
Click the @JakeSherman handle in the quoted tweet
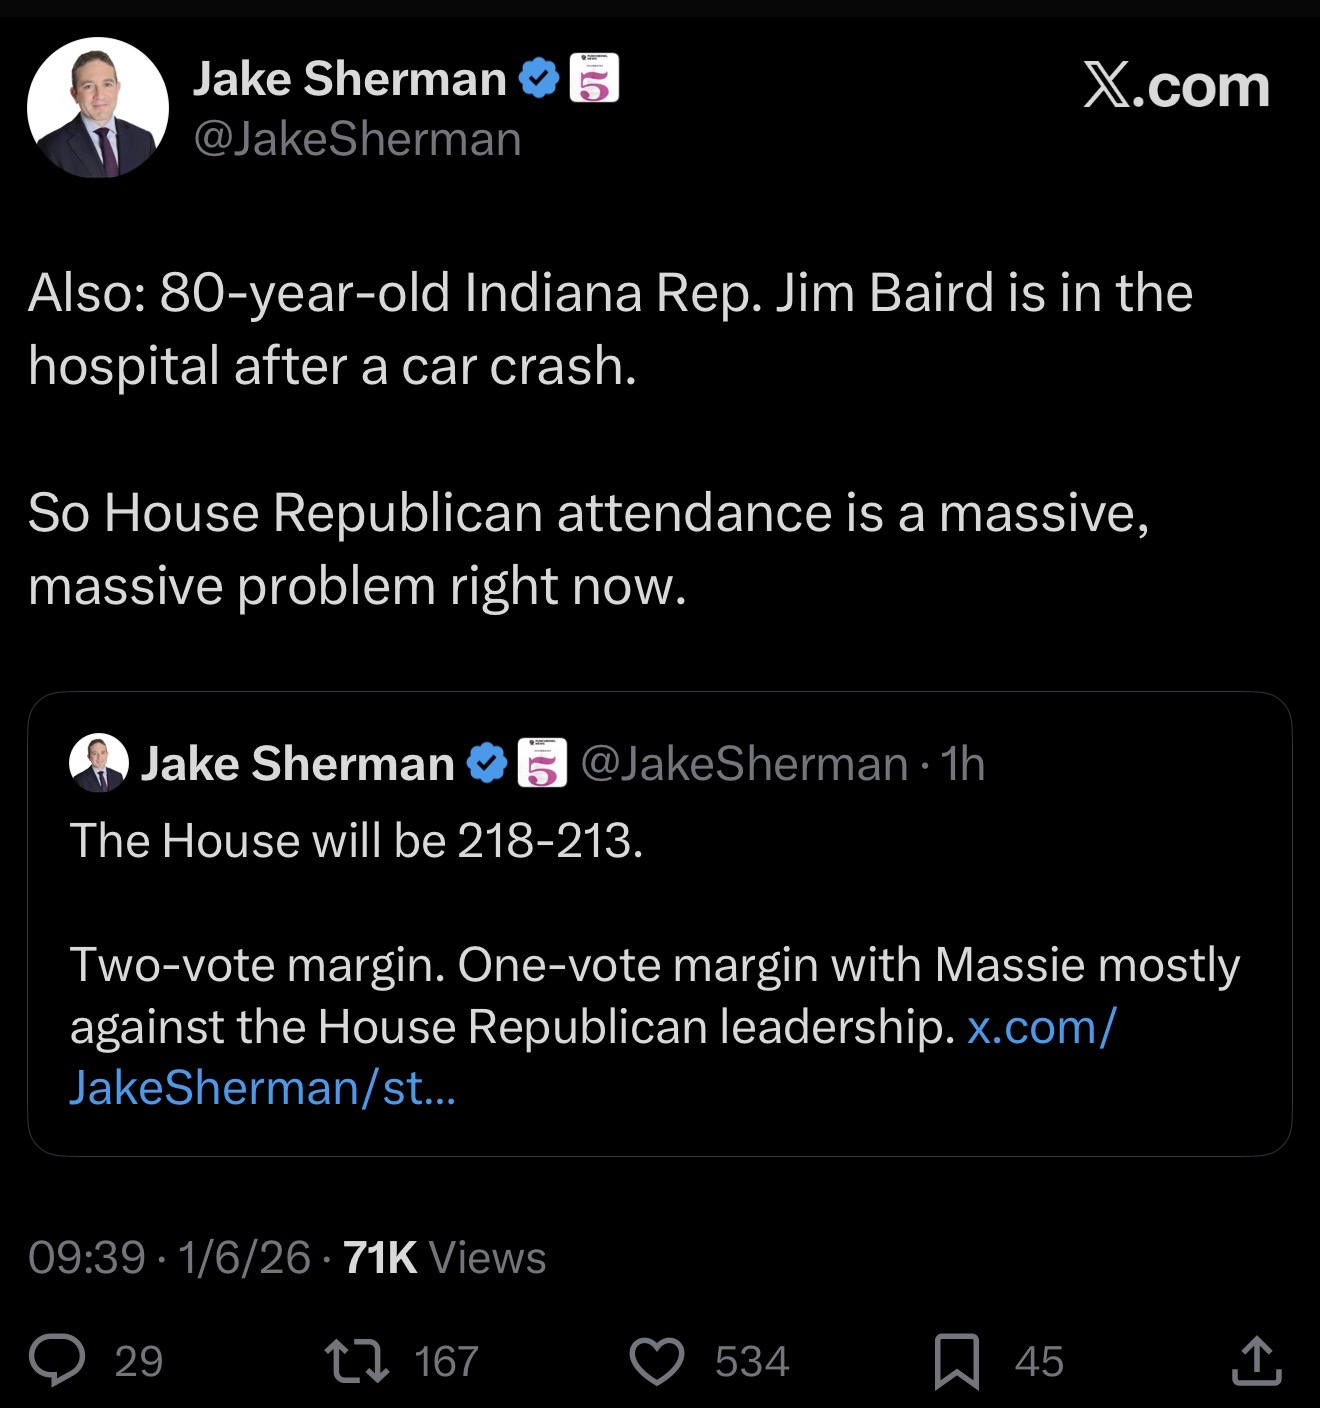[x=744, y=764]
